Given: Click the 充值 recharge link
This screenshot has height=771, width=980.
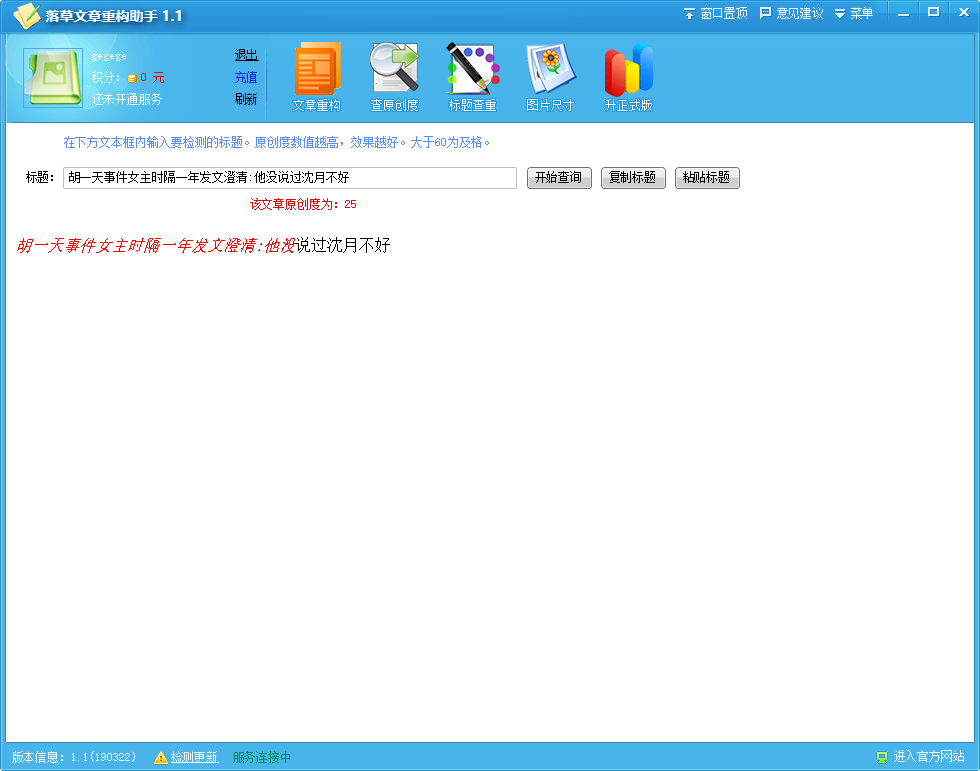Looking at the screenshot, I should point(246,77).
